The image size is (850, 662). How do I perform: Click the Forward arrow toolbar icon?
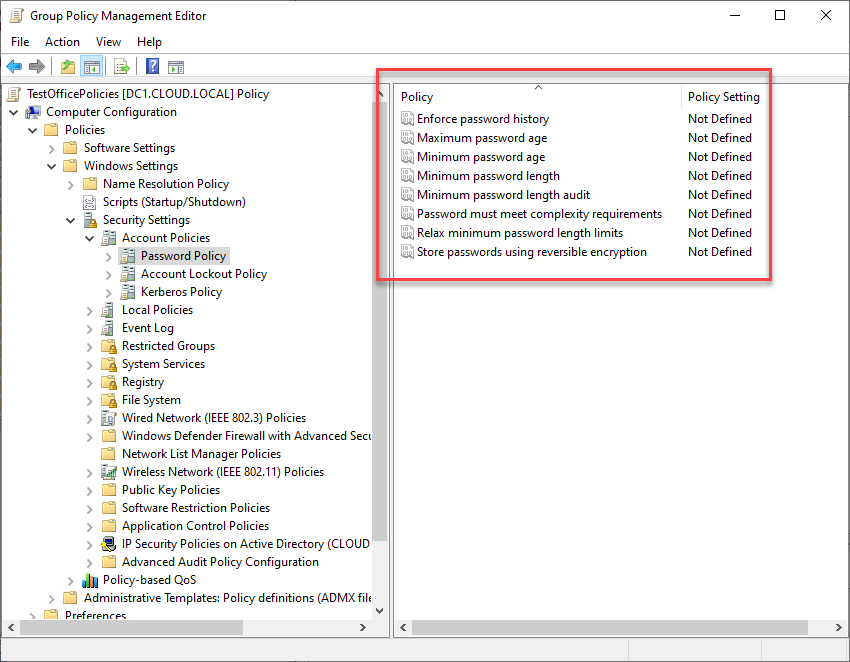tap(37, 67)
